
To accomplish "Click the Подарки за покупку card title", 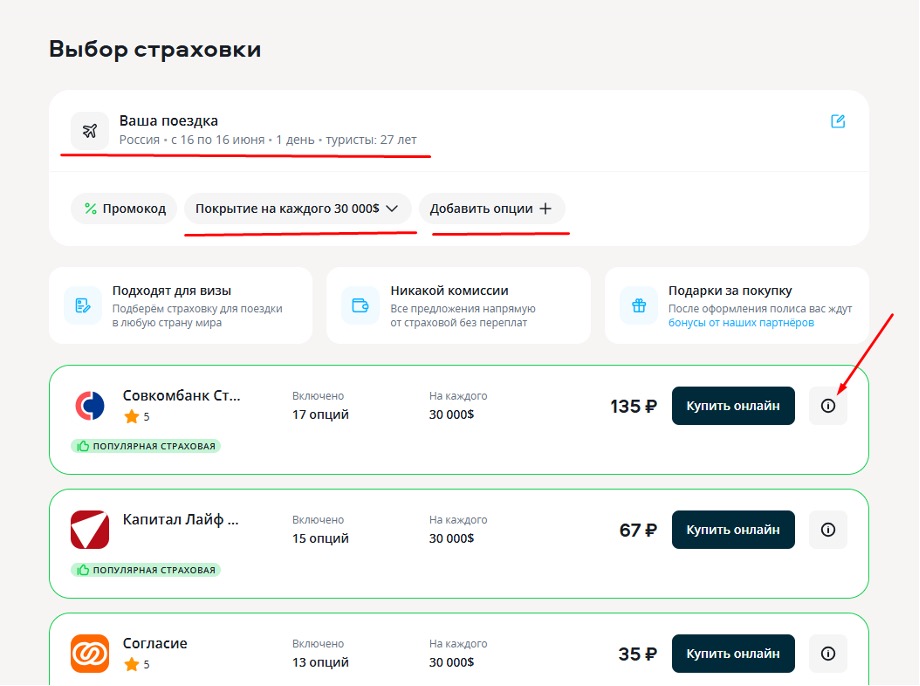I will pos(730,290).
